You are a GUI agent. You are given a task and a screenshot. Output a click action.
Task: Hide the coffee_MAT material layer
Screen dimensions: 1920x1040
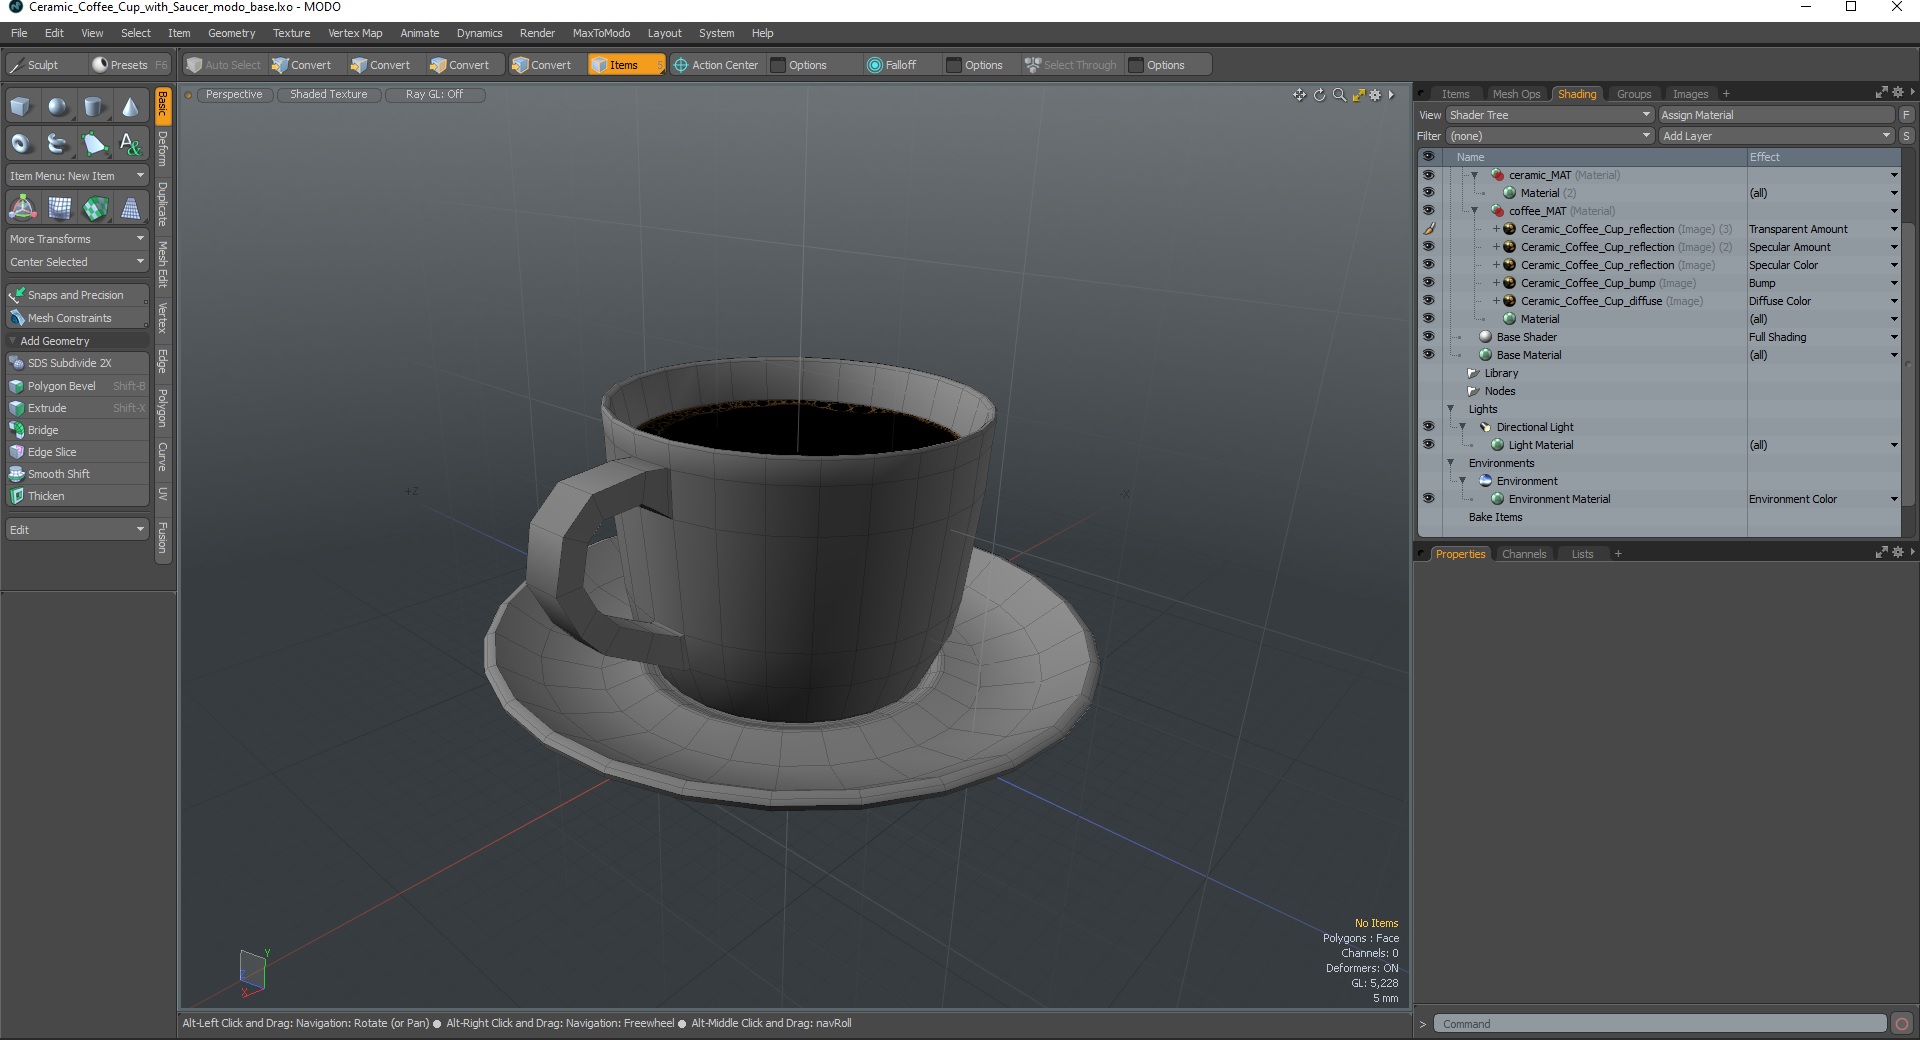coord(1428,211)
